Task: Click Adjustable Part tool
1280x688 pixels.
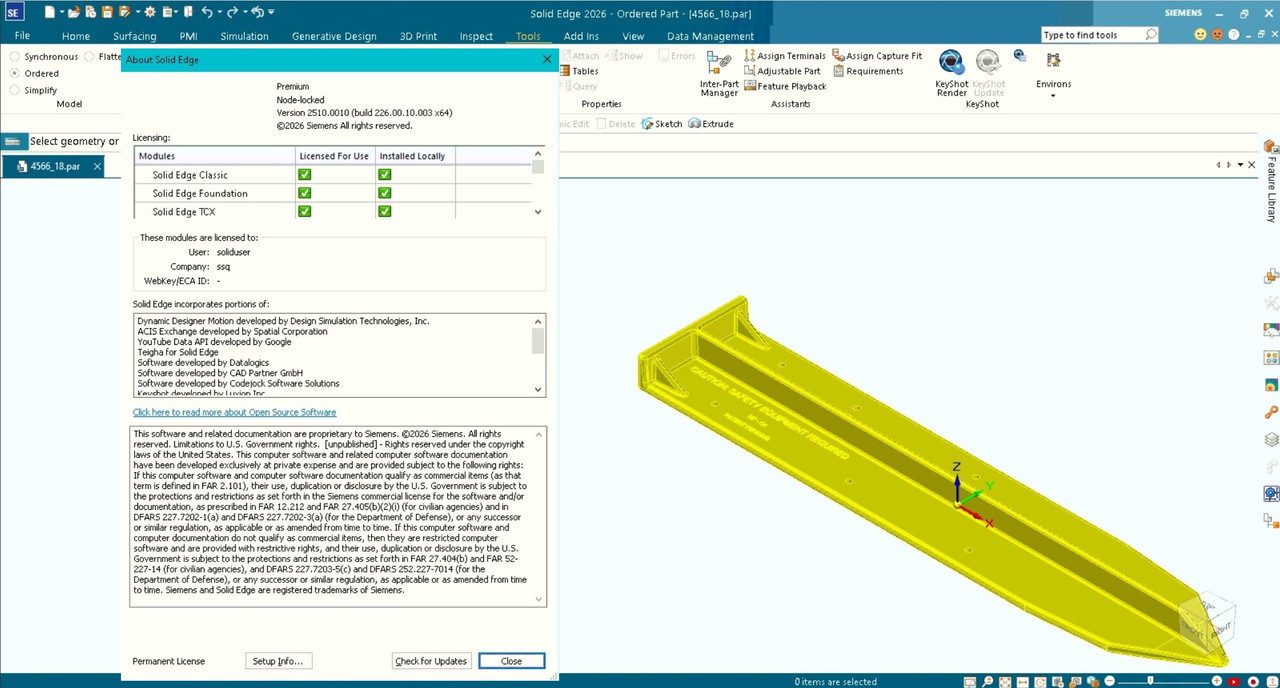Action: (x=782, y=71)
